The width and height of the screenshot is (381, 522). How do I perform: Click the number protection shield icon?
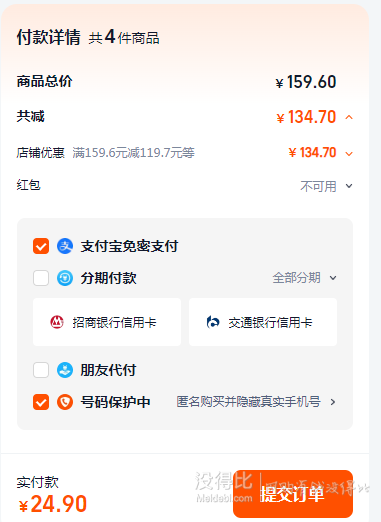coord(65,402)
